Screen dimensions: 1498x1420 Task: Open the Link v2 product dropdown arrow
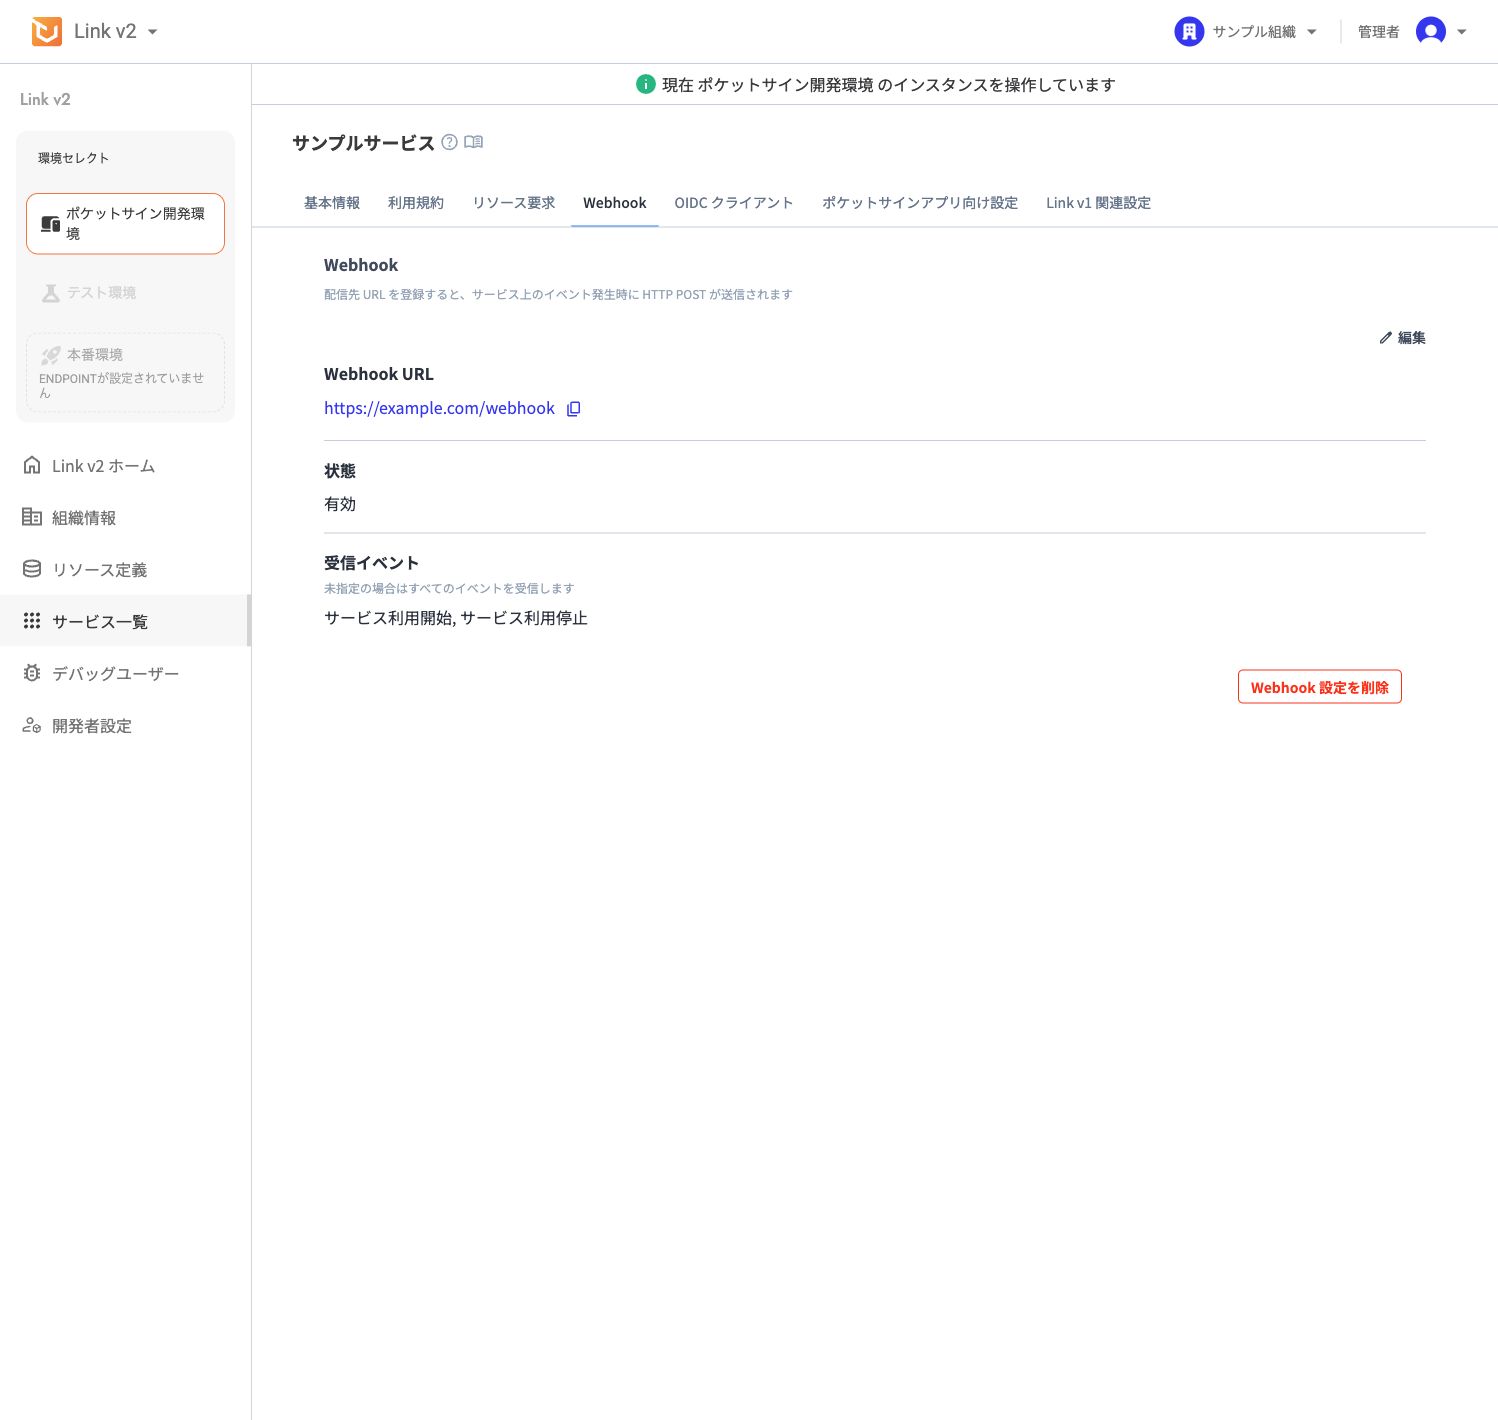click(x=152, y=32)
